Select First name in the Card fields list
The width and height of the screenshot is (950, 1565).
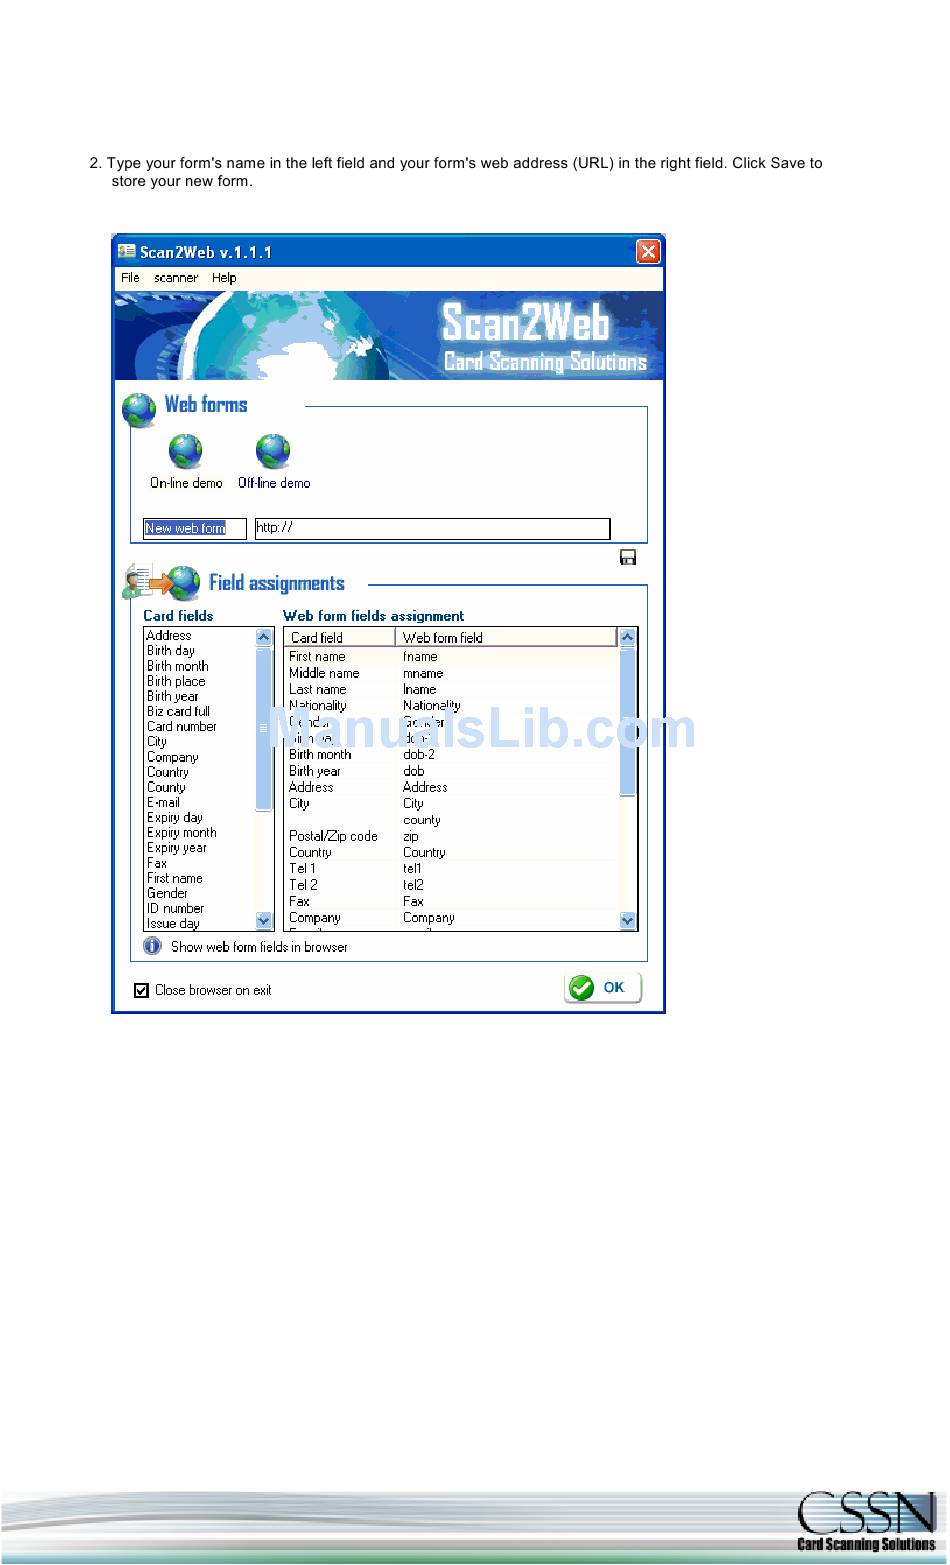[x=175, y=878]
